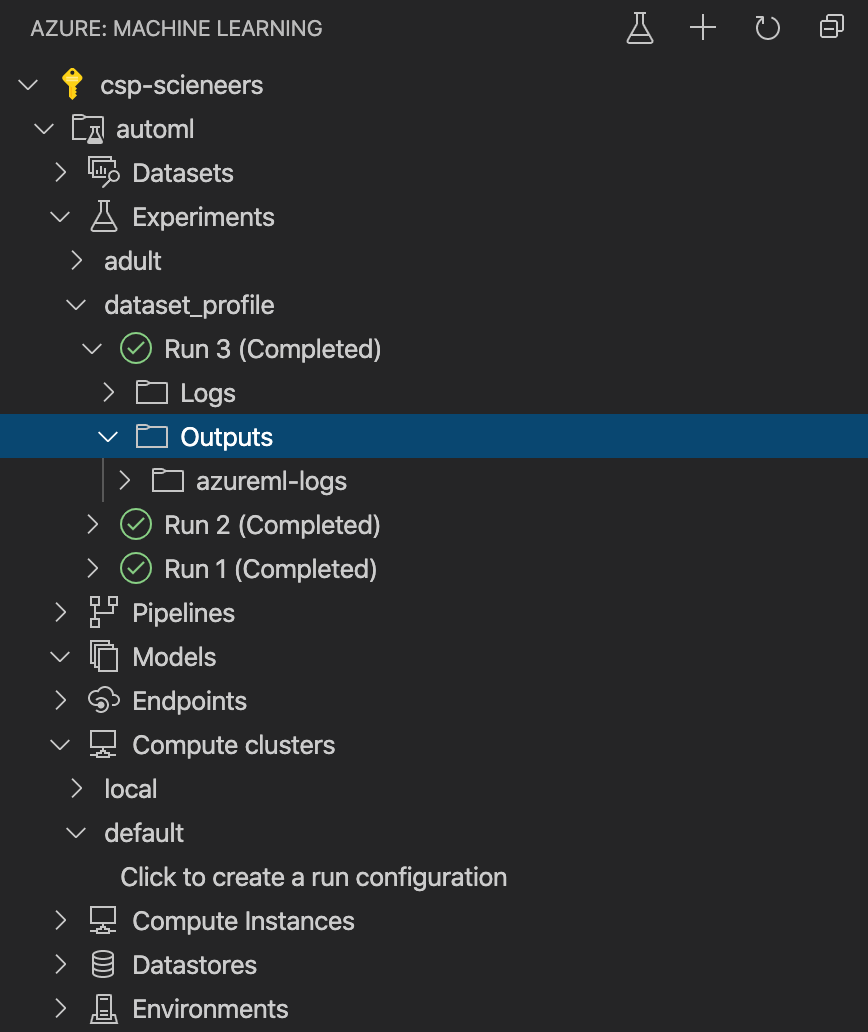Click the flask icon in panel header
Image resolution: width=868 pixels, height=1032 pixels.
click(x=640, y=28)
